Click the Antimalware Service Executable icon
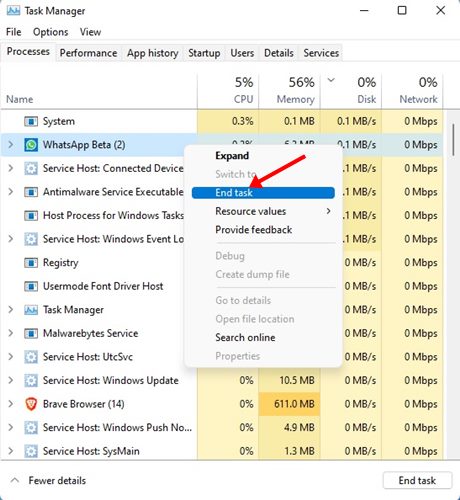Viewport: 460px width, 500px height. pyautogui.click(x=31, y=192)
